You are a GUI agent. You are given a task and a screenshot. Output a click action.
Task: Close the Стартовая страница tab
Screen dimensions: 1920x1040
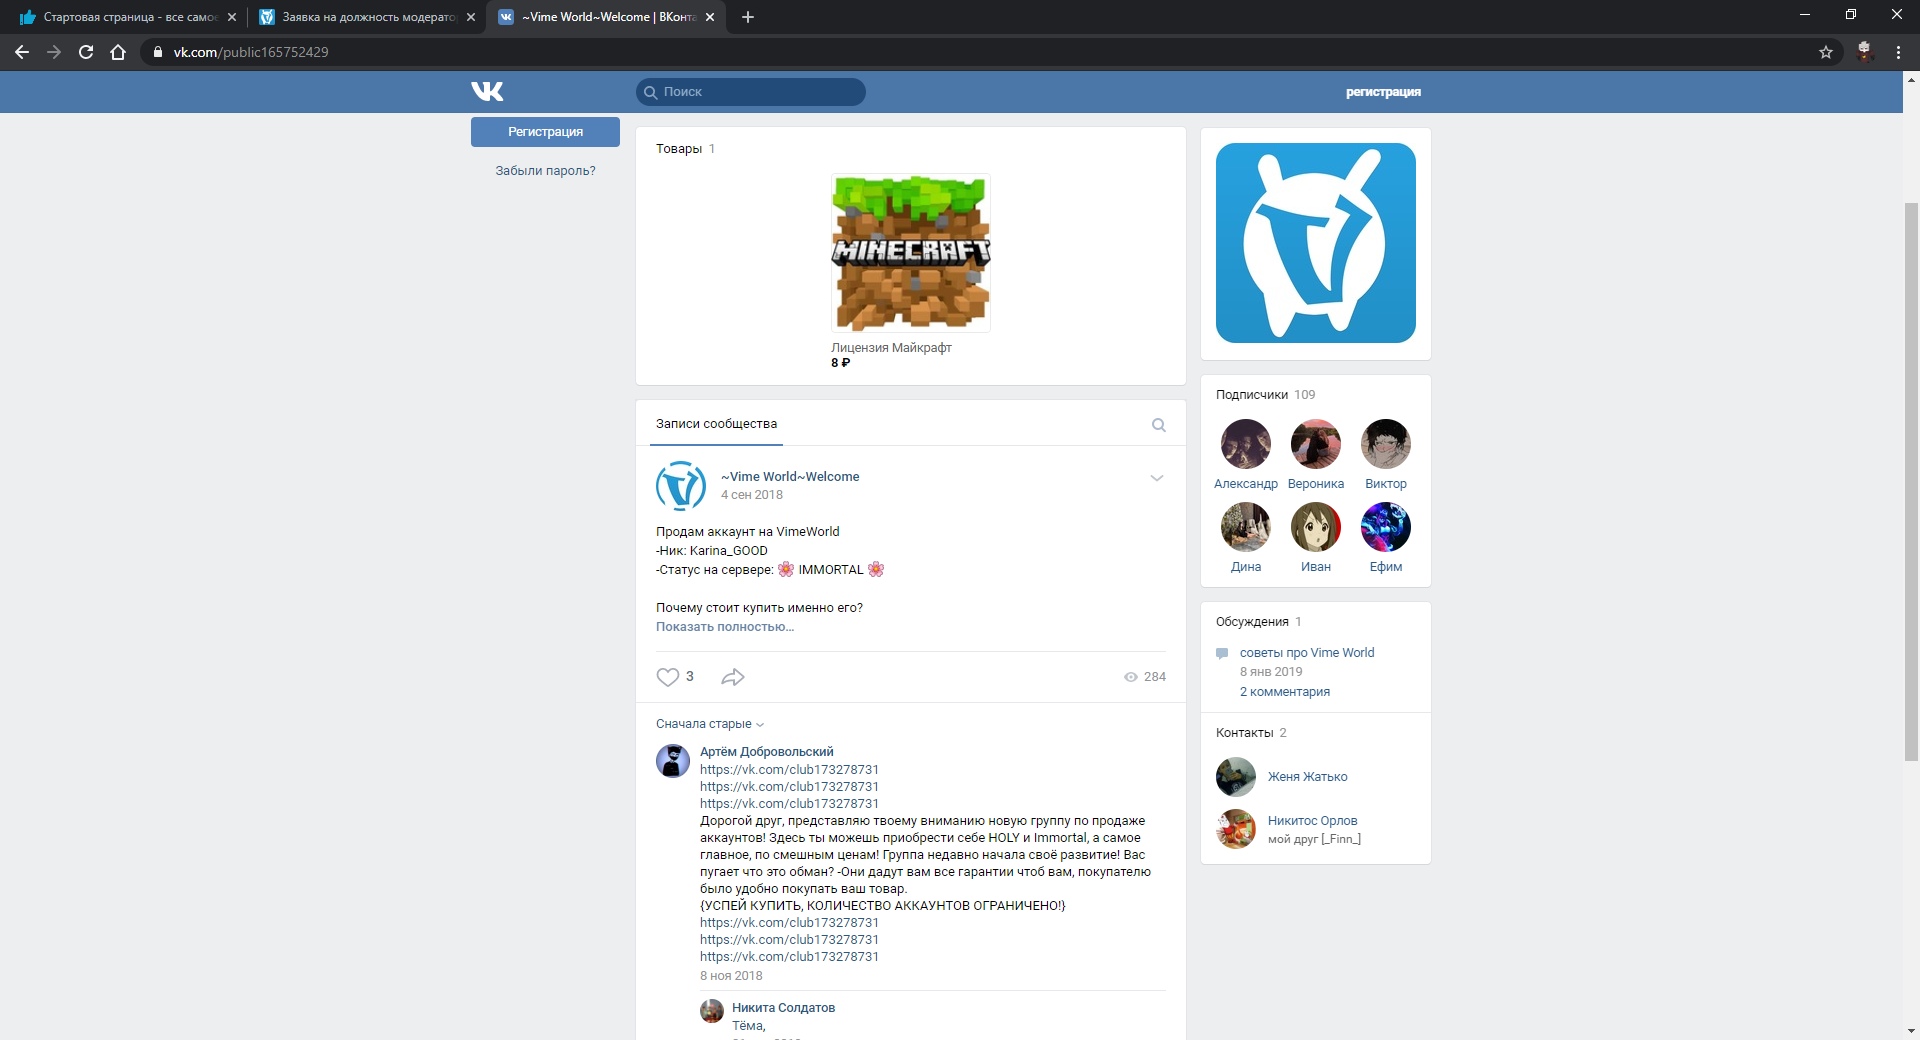pos(232,17)
